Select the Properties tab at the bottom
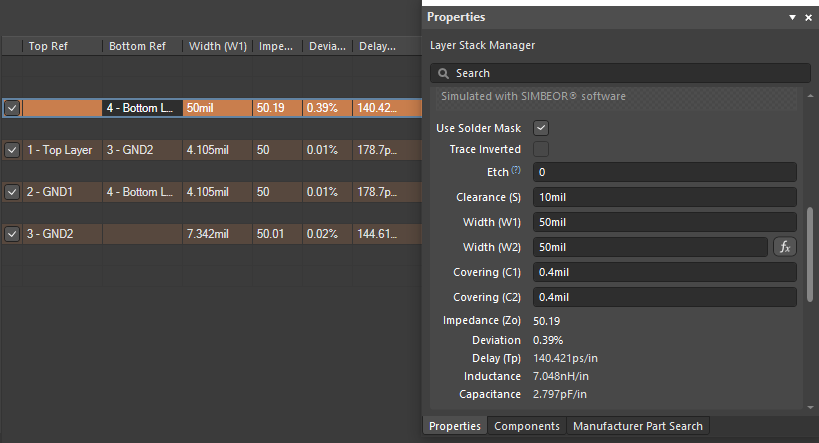Image resolution: width=819 pixels, height=443 pixels. 455,426
